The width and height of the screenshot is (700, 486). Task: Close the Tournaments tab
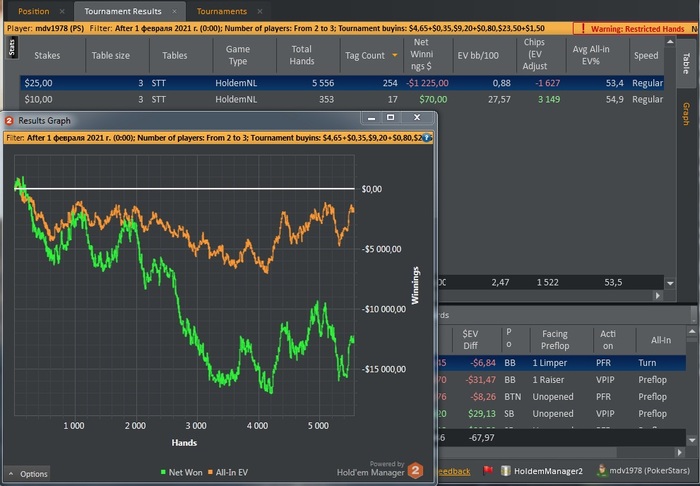pyautogui.click(x=260, y=11)
